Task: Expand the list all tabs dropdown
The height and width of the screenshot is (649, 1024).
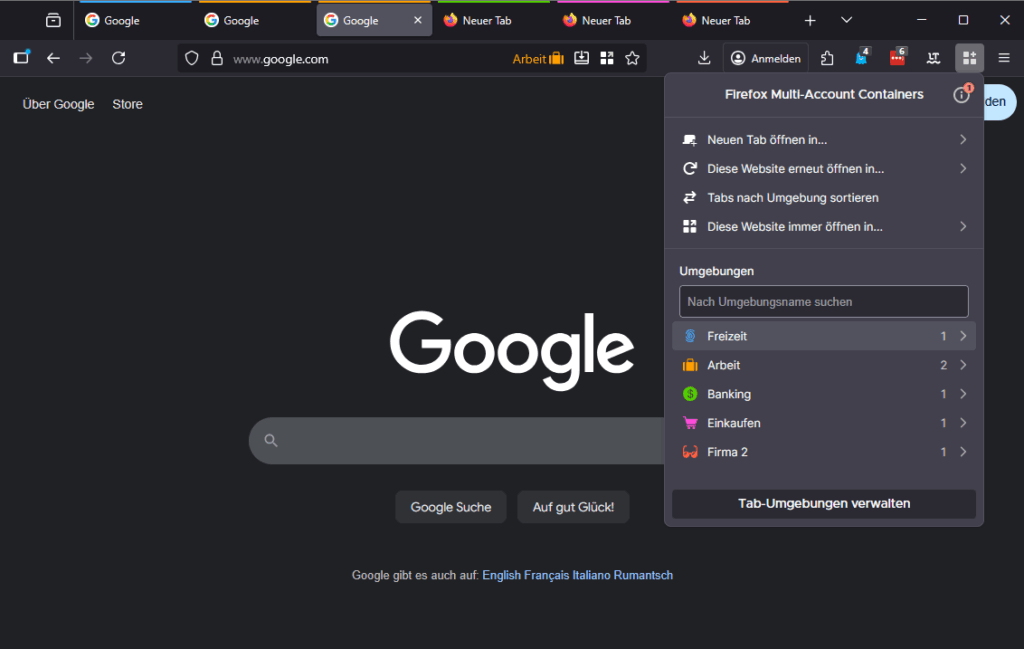Action: 846,20
